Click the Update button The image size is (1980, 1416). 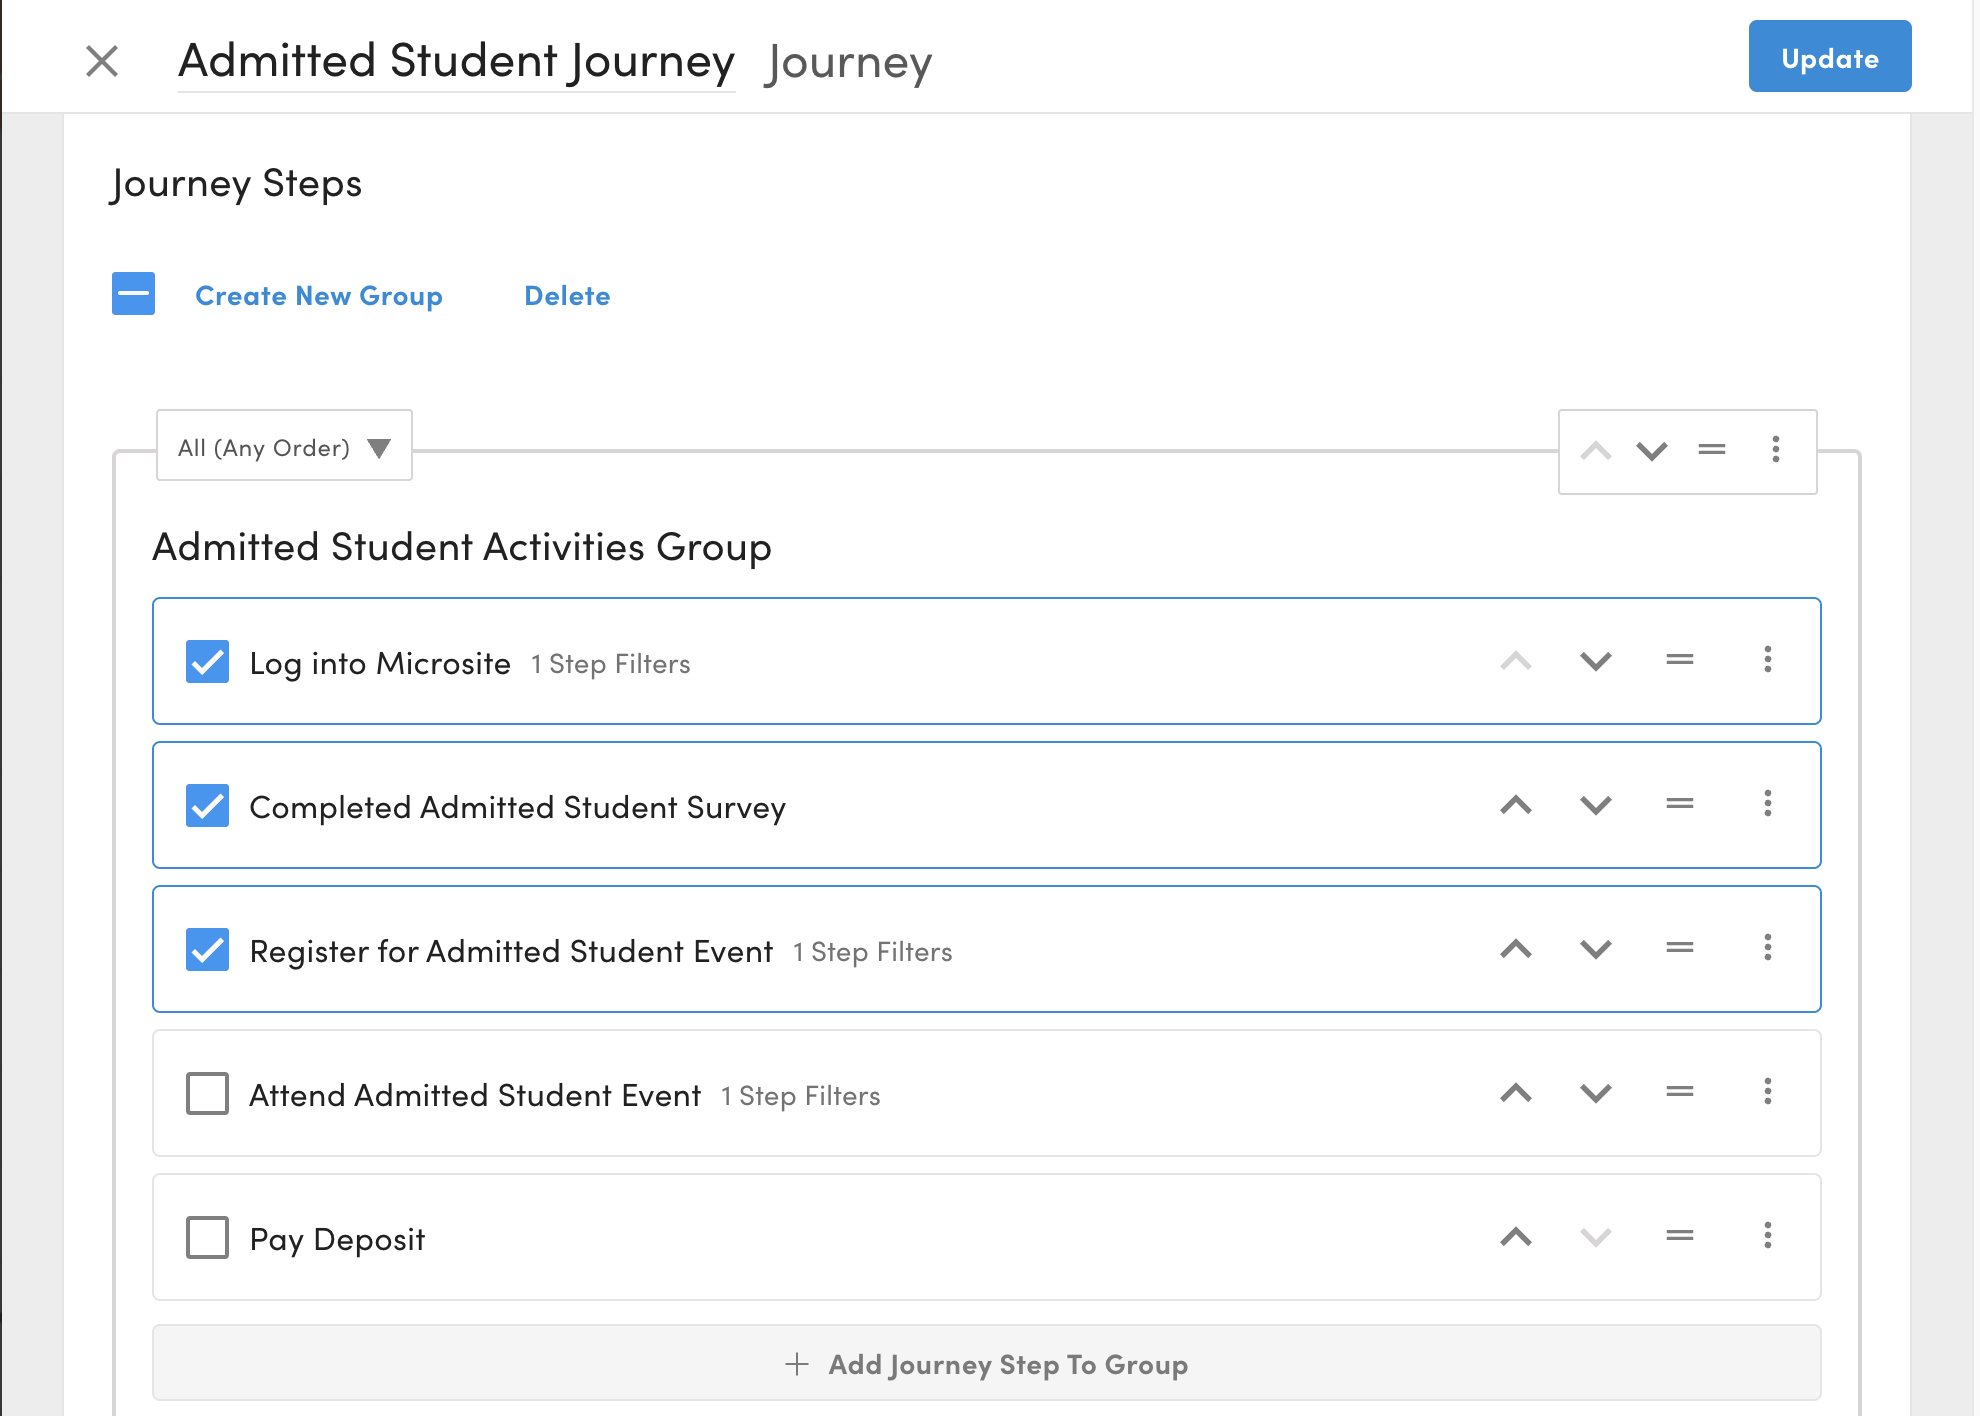click(x=1829, y=57)
